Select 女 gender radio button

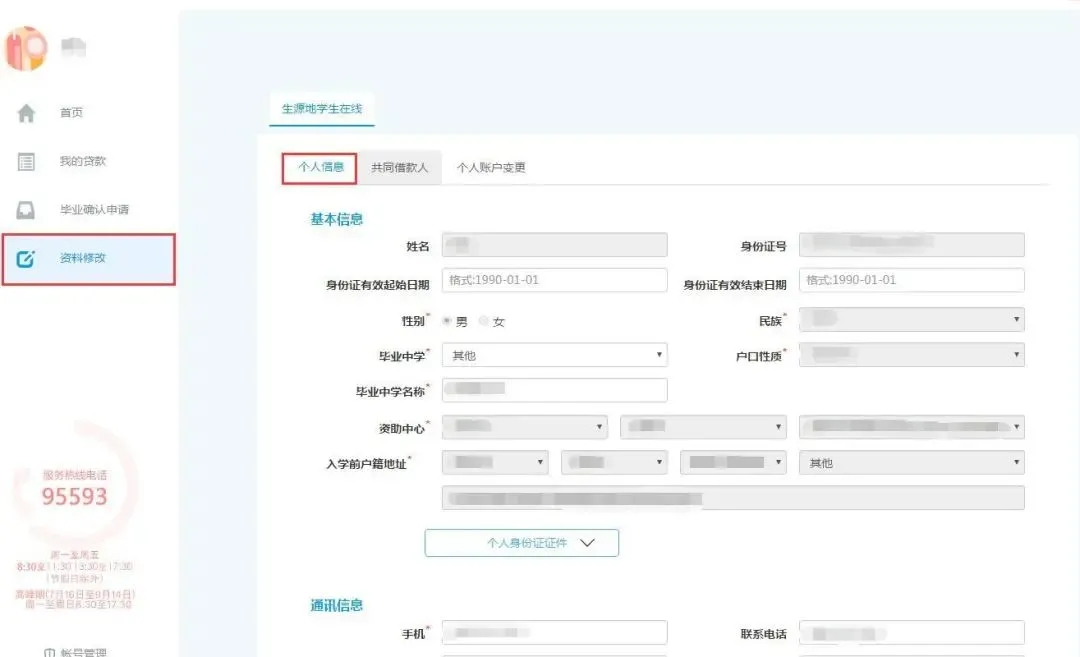[x=484, y=321]
